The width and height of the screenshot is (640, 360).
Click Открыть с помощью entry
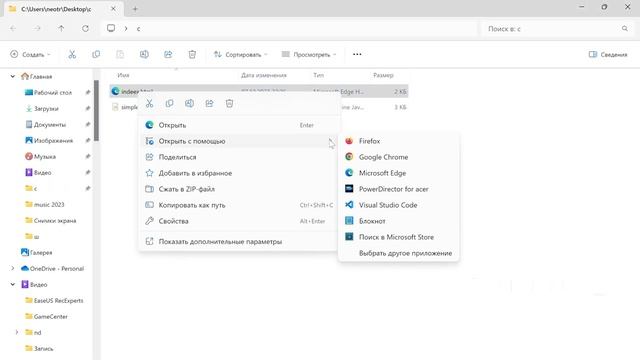(239, 141)
